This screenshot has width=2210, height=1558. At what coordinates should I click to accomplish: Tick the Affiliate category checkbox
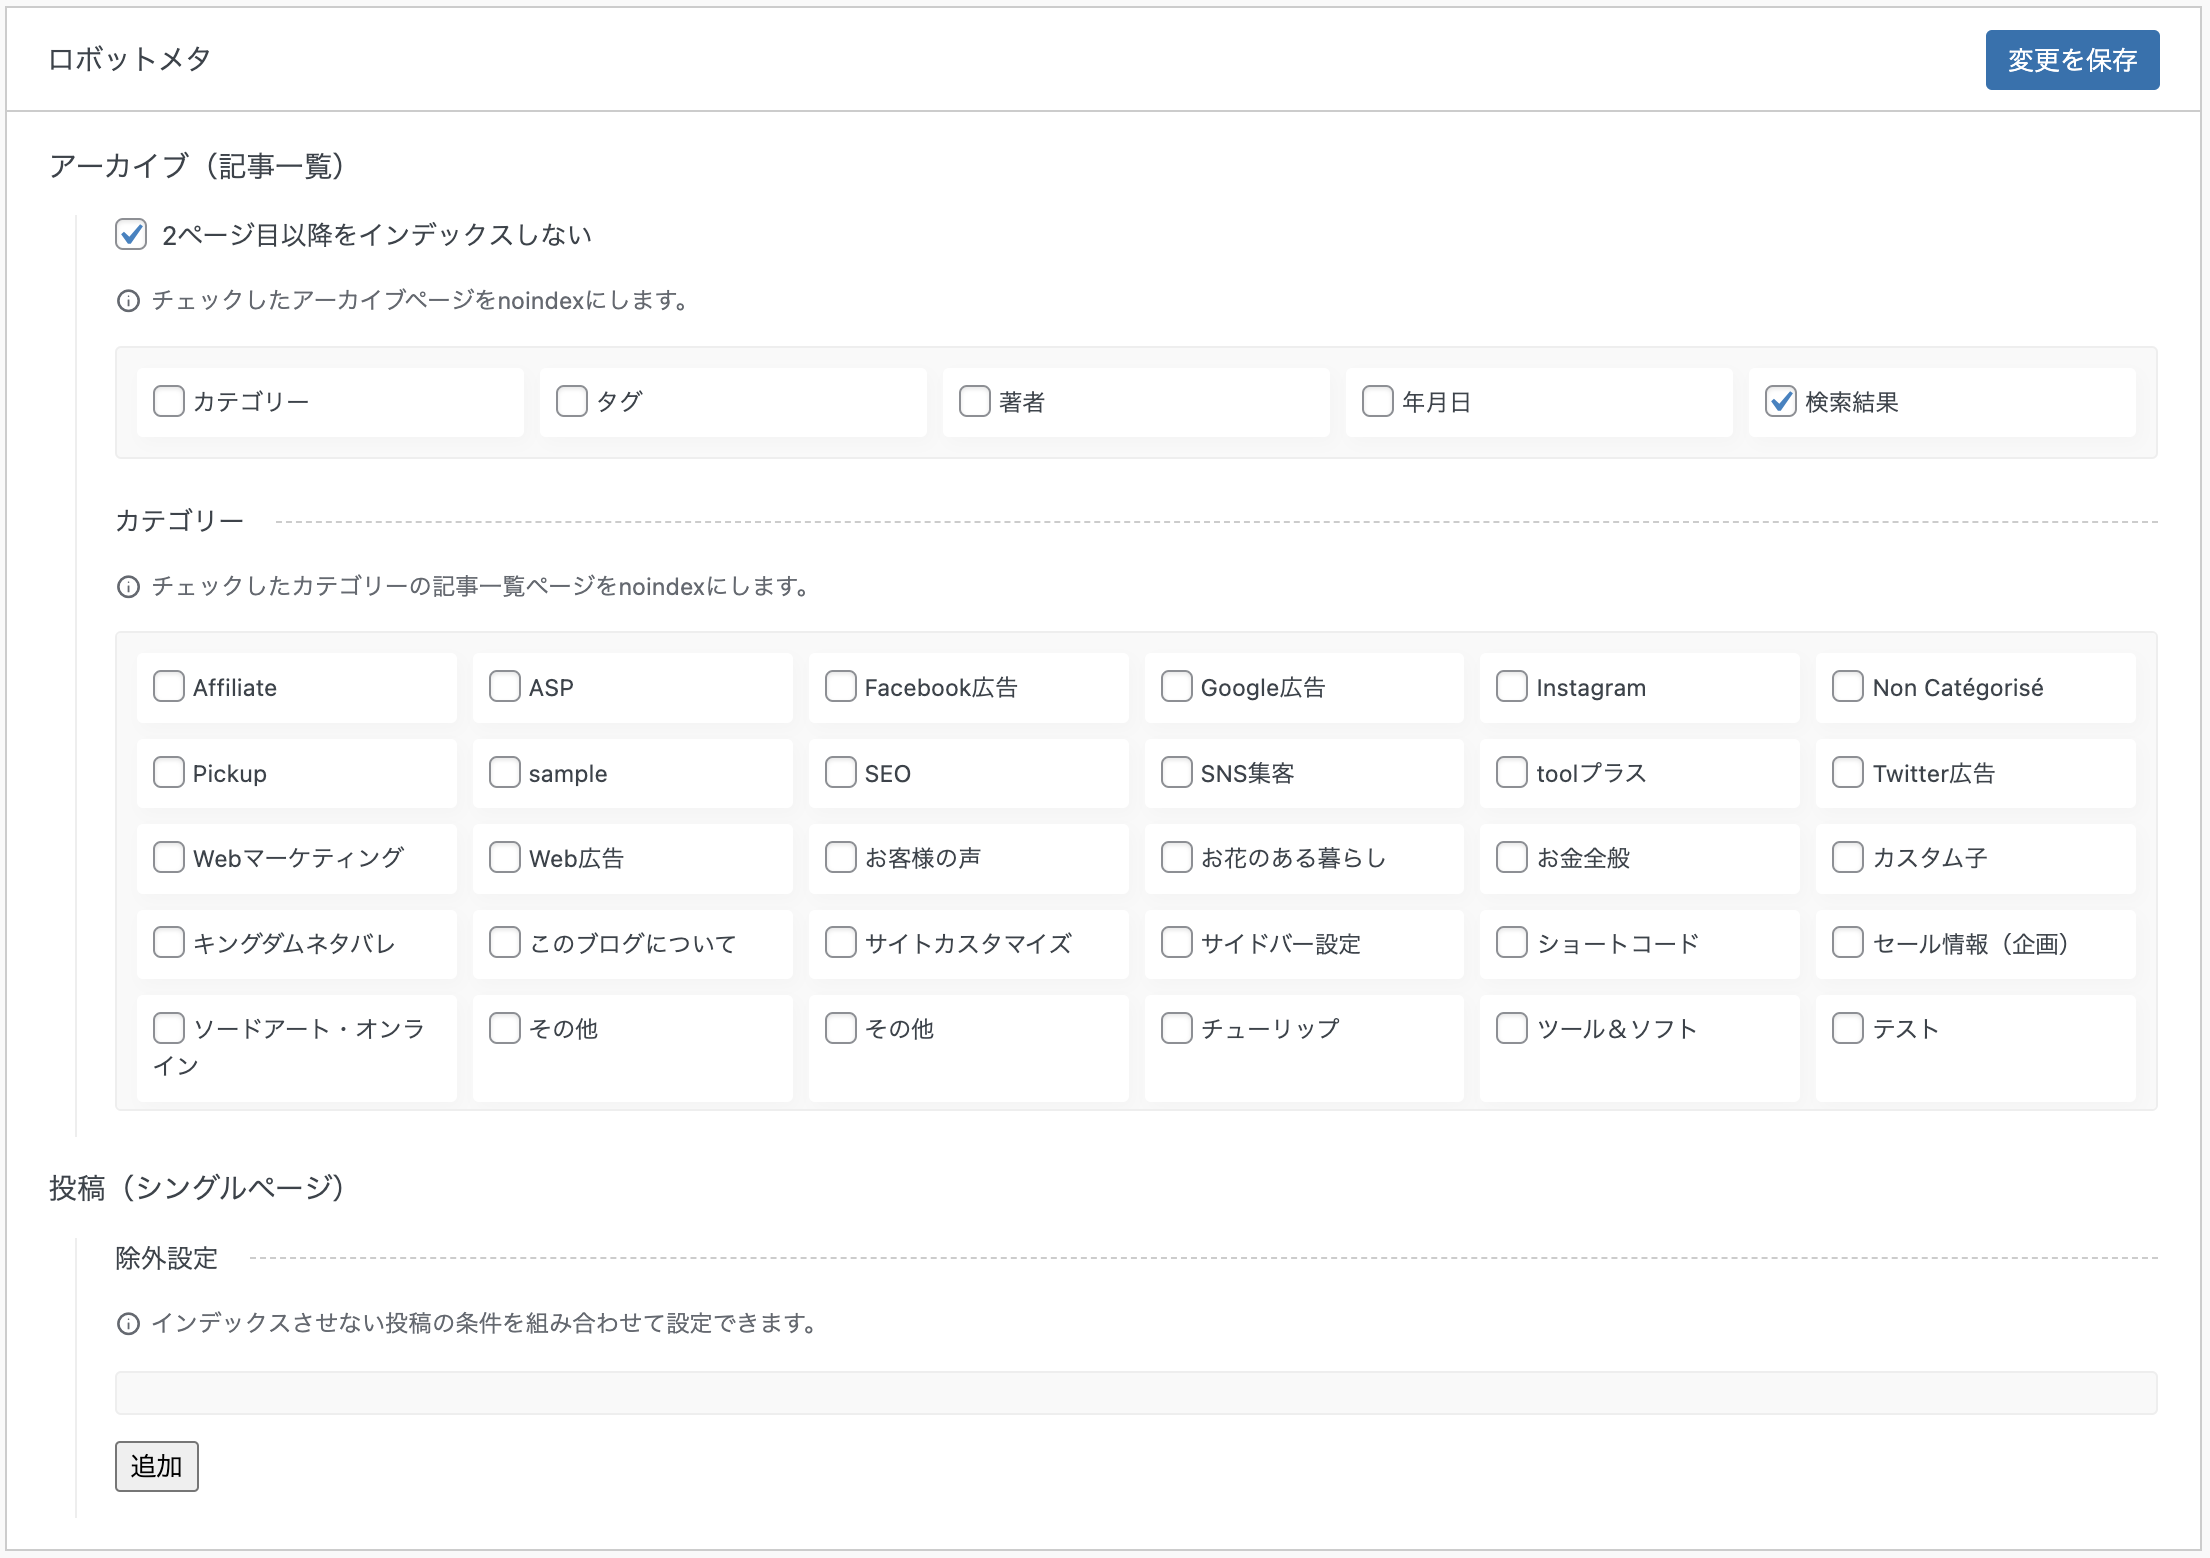click(x=169, y=687)
